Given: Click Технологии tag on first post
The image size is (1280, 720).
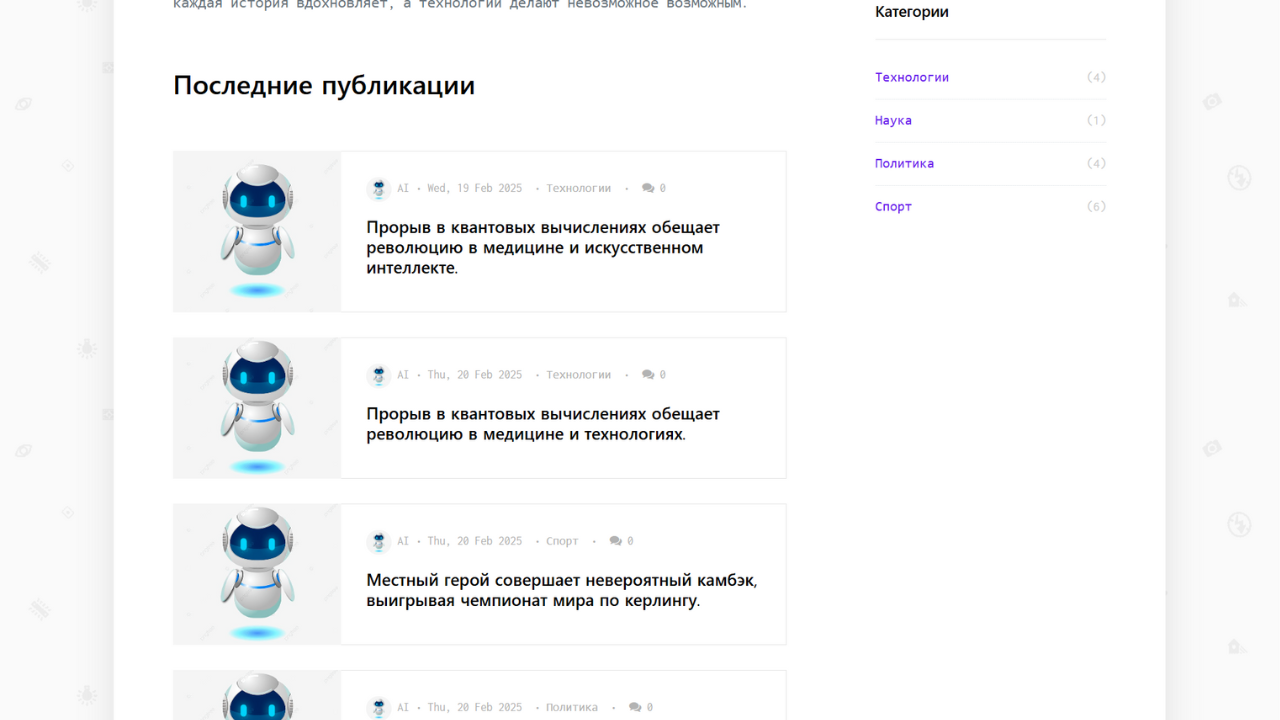Looking at the screenshot, I should [x=578, y=188].
